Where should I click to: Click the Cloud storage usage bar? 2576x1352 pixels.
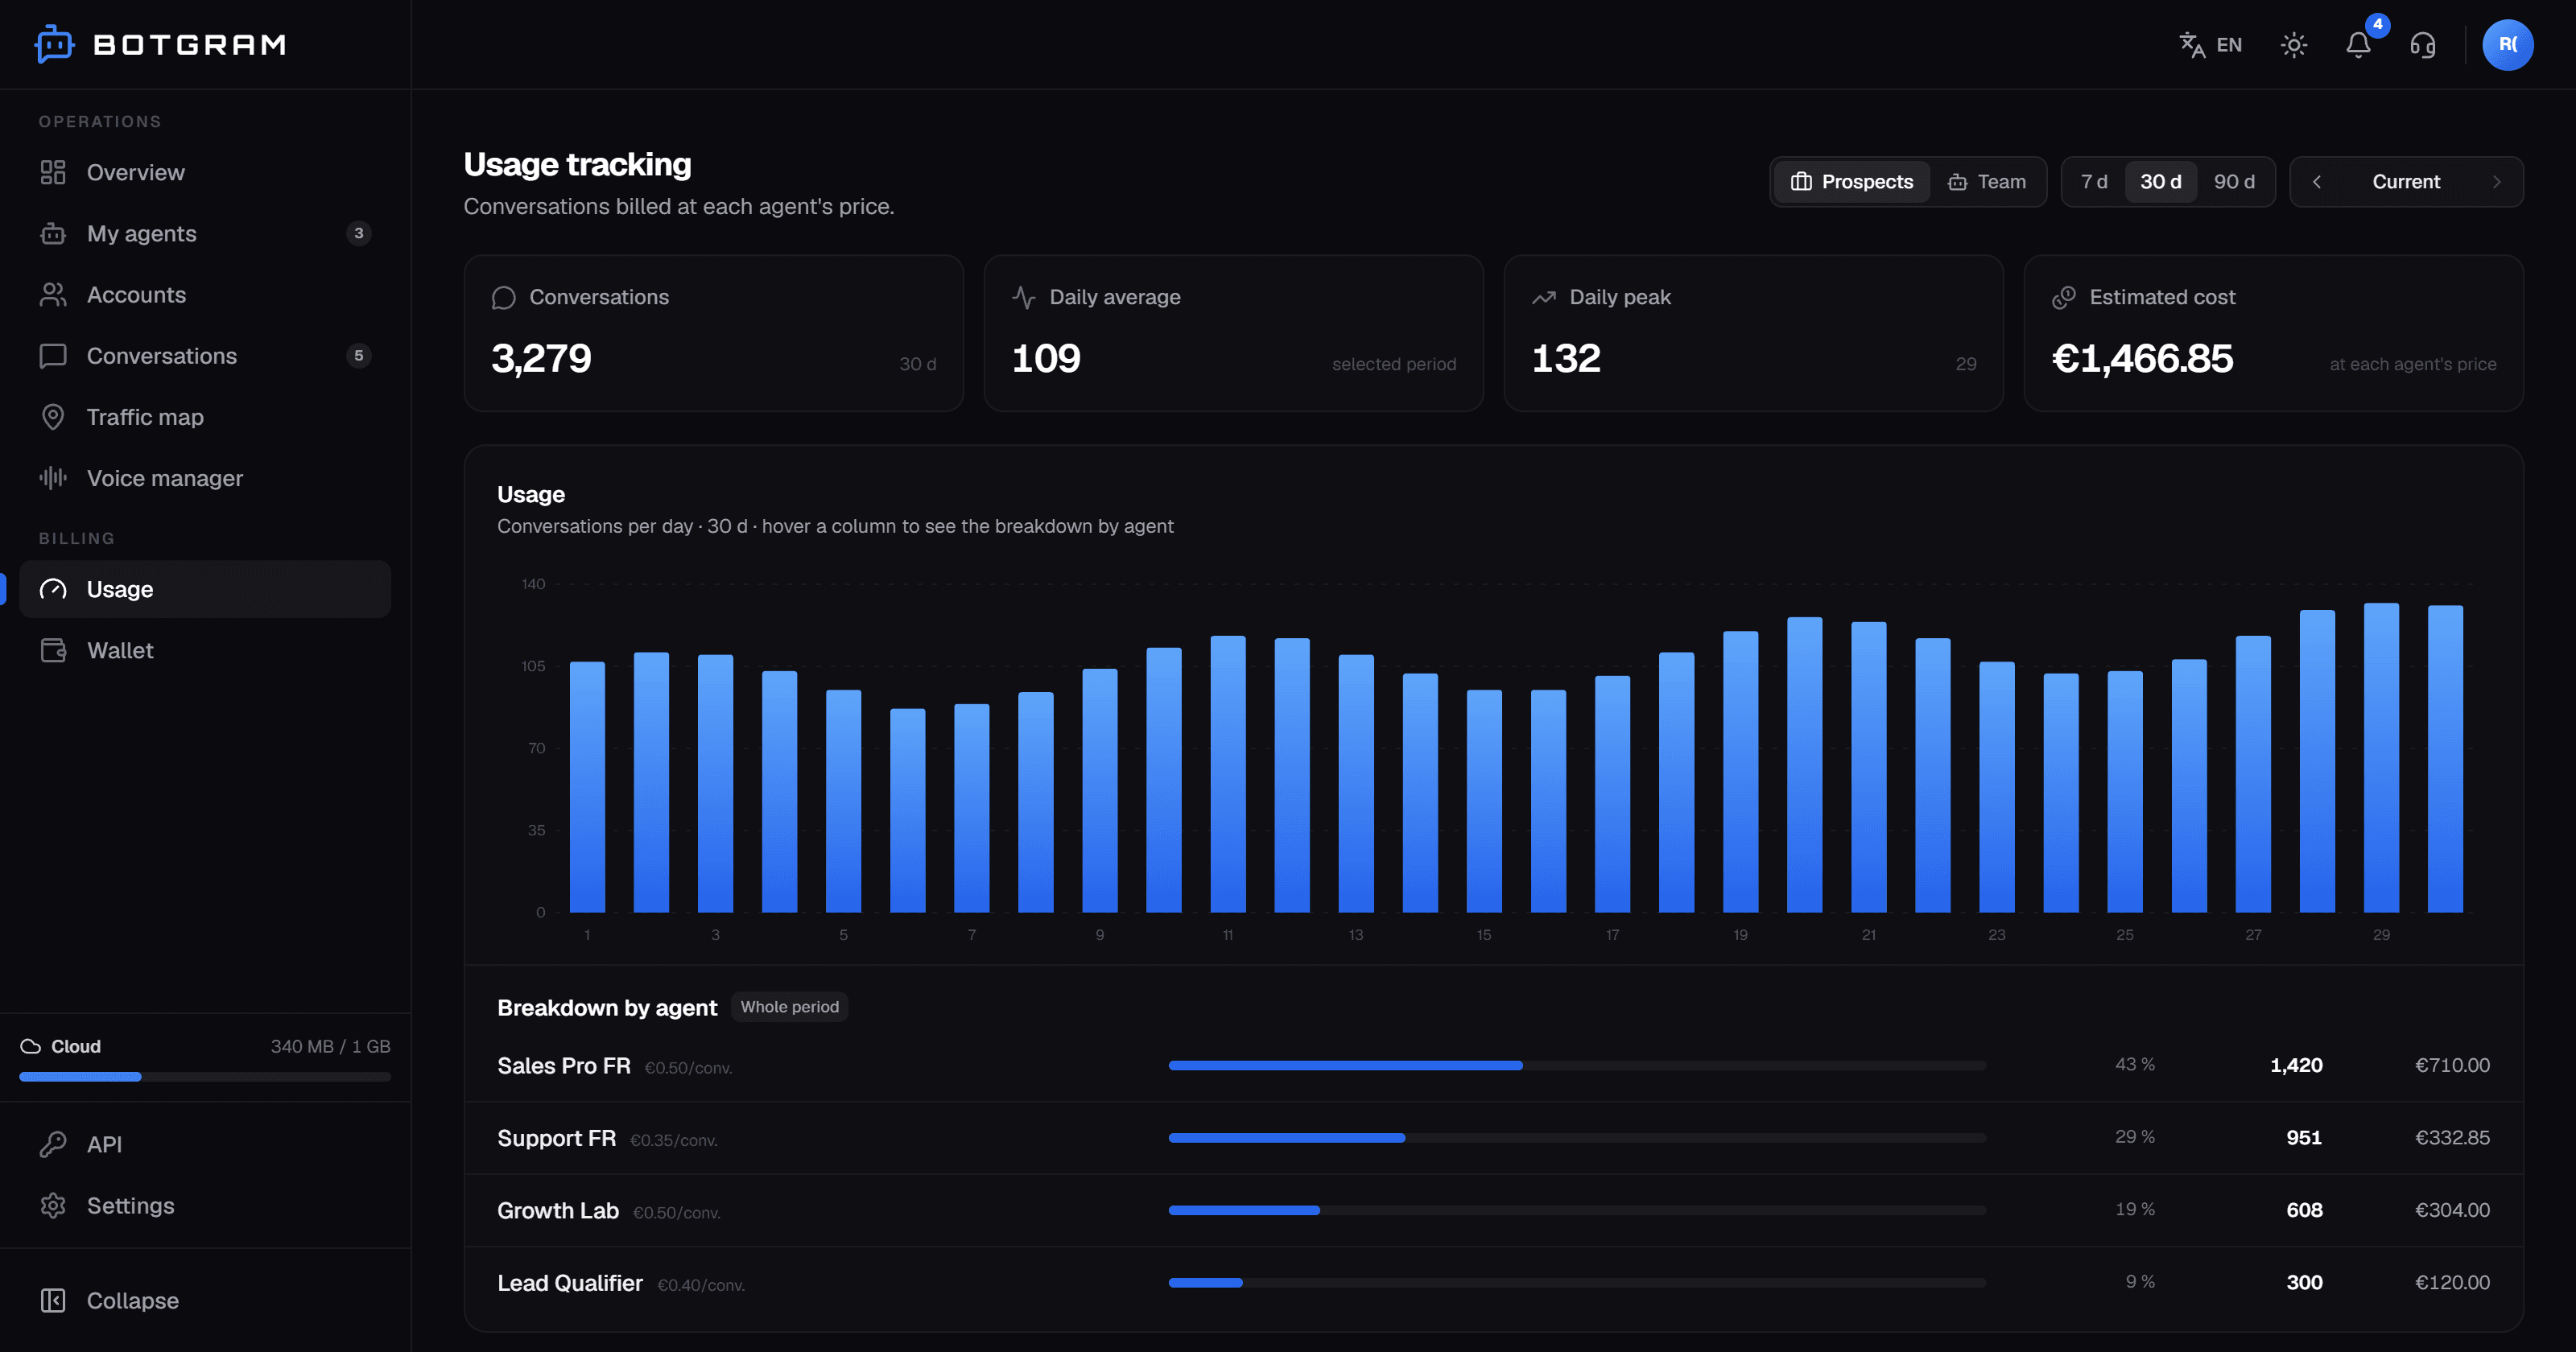(x=205, y=1077)
